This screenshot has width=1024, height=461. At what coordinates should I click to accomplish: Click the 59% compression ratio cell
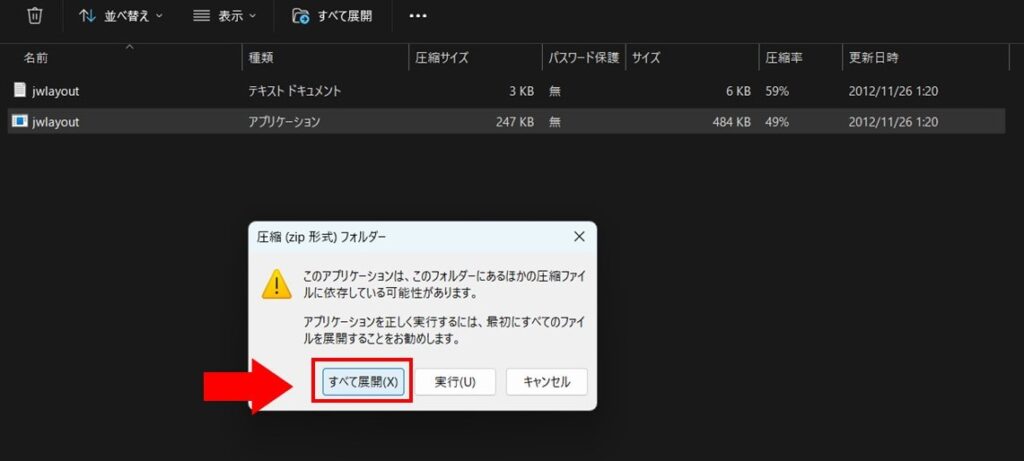coord(777,91)
